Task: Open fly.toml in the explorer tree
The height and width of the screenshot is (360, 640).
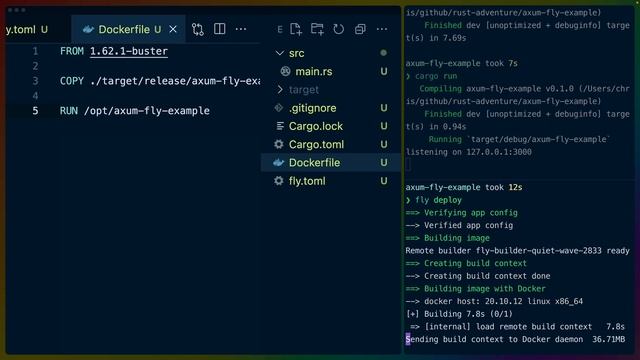Action: tap(307, 181)
